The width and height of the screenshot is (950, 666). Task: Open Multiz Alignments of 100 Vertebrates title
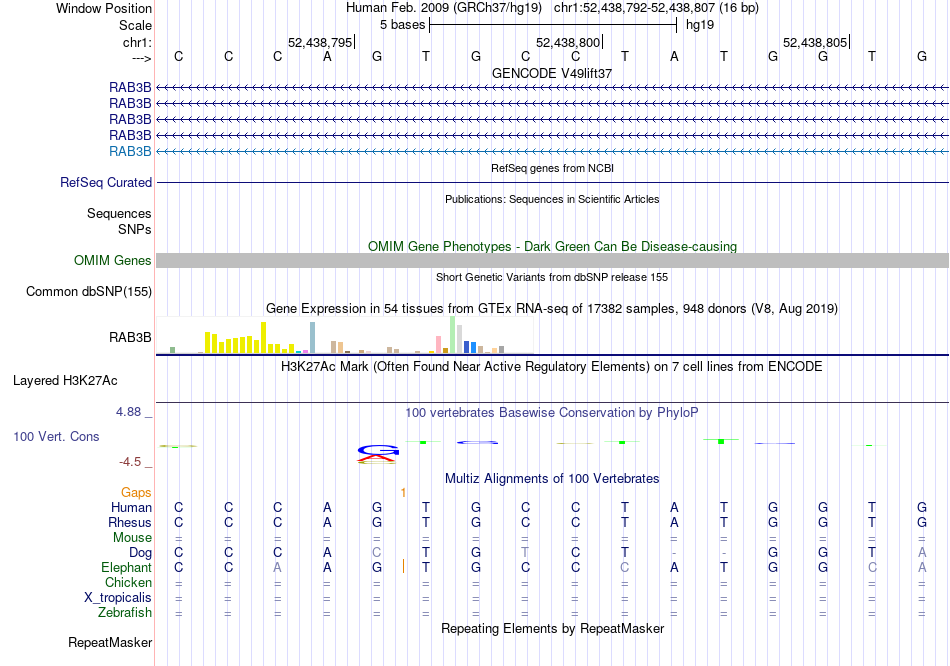tap(552, 479)
